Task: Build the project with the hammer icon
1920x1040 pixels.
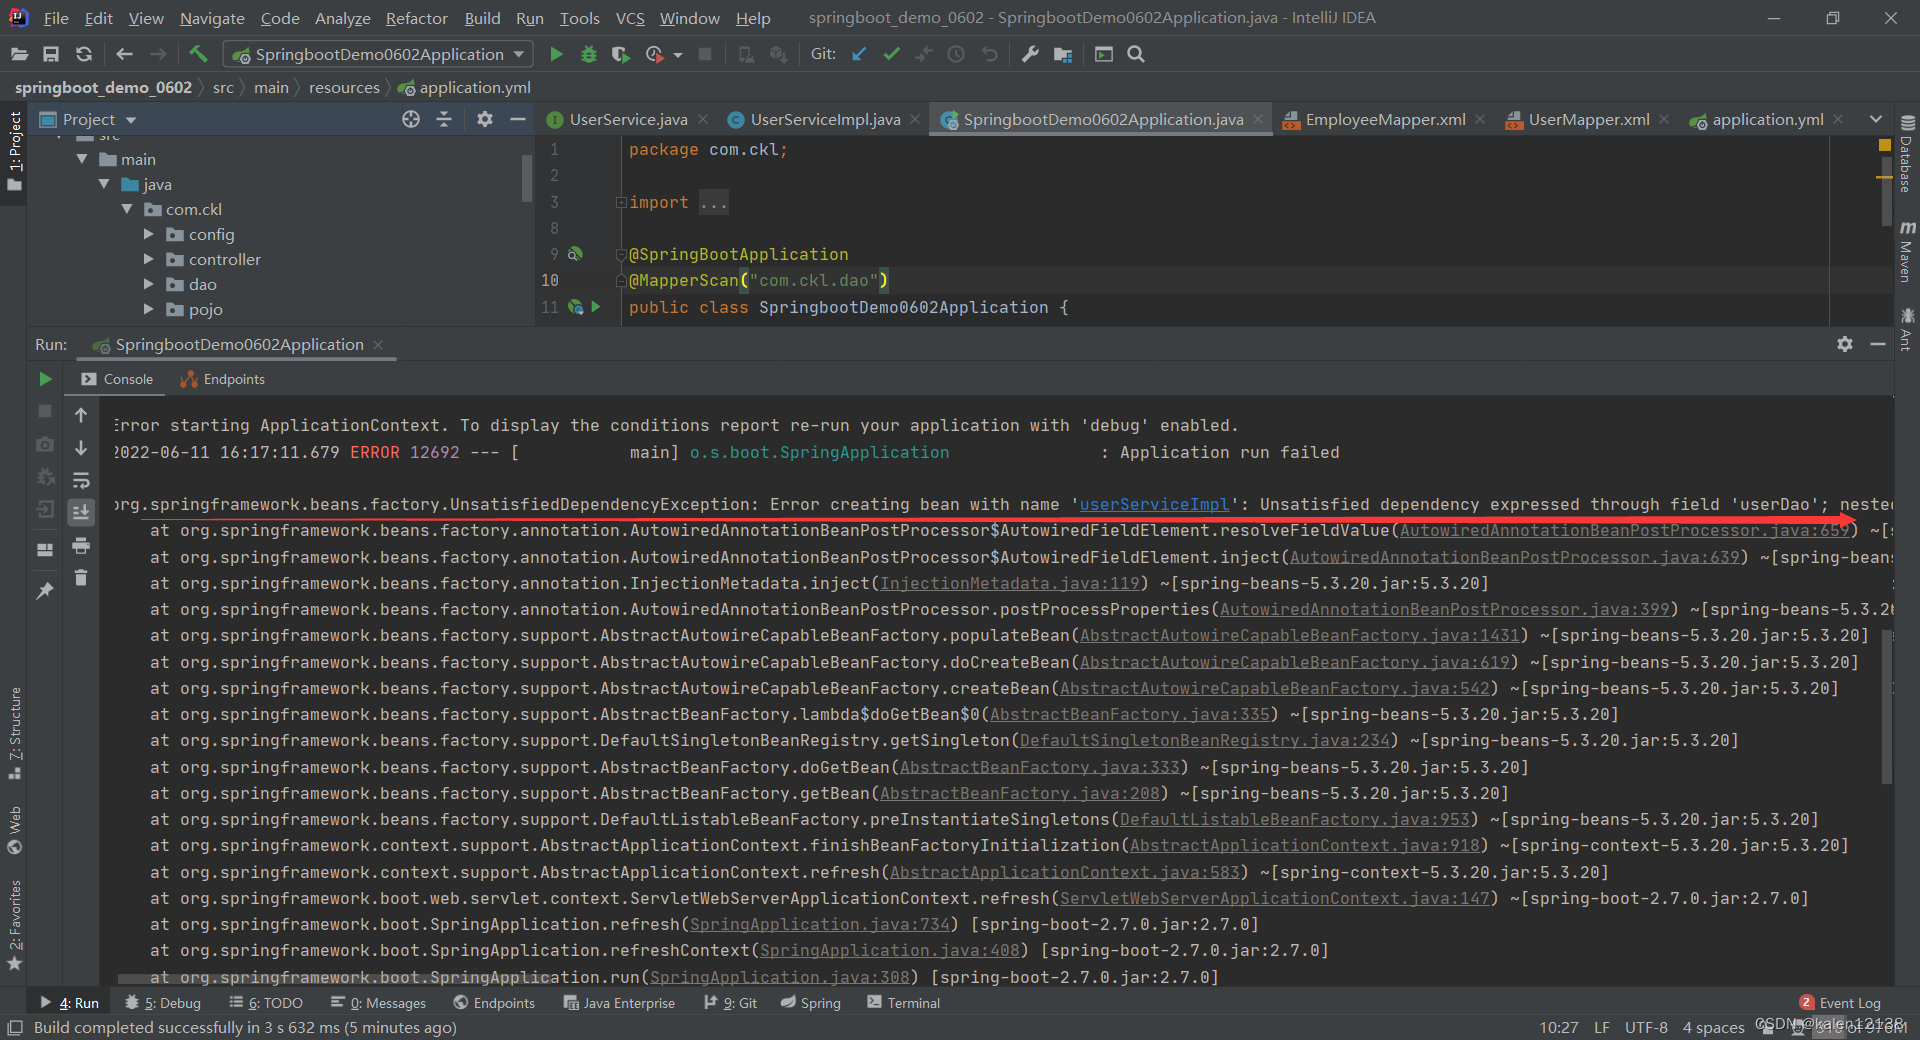Action: (198, 54)
